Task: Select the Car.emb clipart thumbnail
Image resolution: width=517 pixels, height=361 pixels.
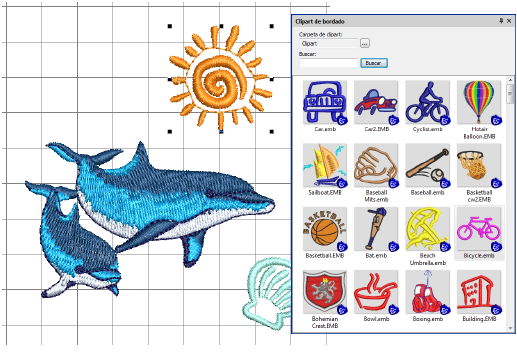Action: tap(325, 102)
